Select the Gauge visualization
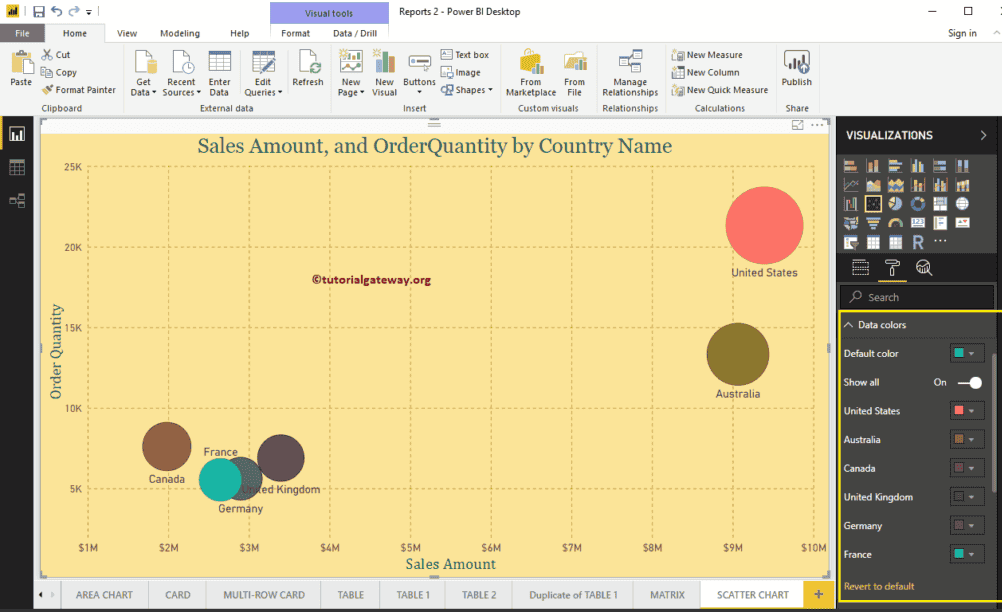The width and height of the screenshot is (1002, 612). 896,223
